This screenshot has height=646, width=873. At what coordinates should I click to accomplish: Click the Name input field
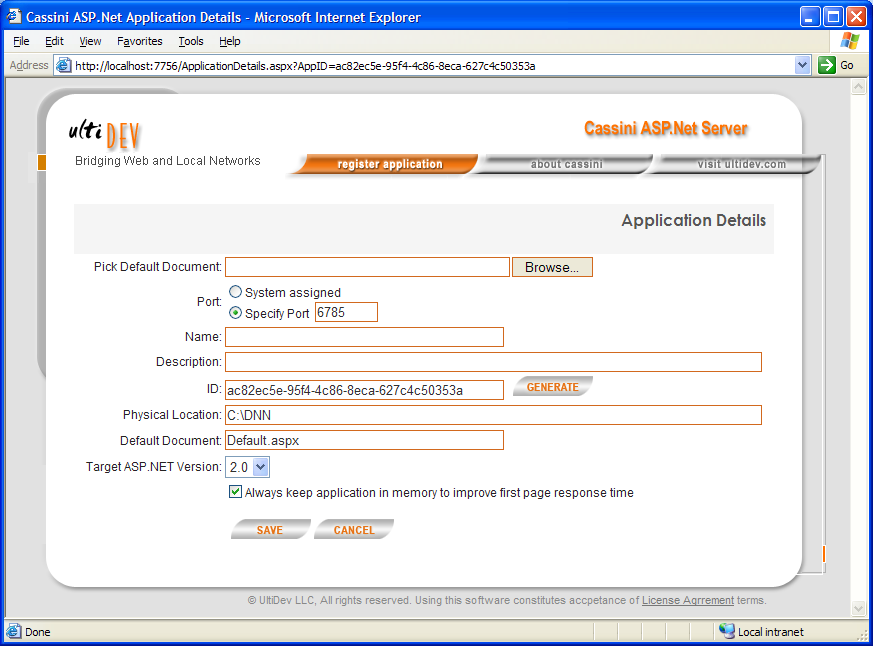(x=365, y=337)
